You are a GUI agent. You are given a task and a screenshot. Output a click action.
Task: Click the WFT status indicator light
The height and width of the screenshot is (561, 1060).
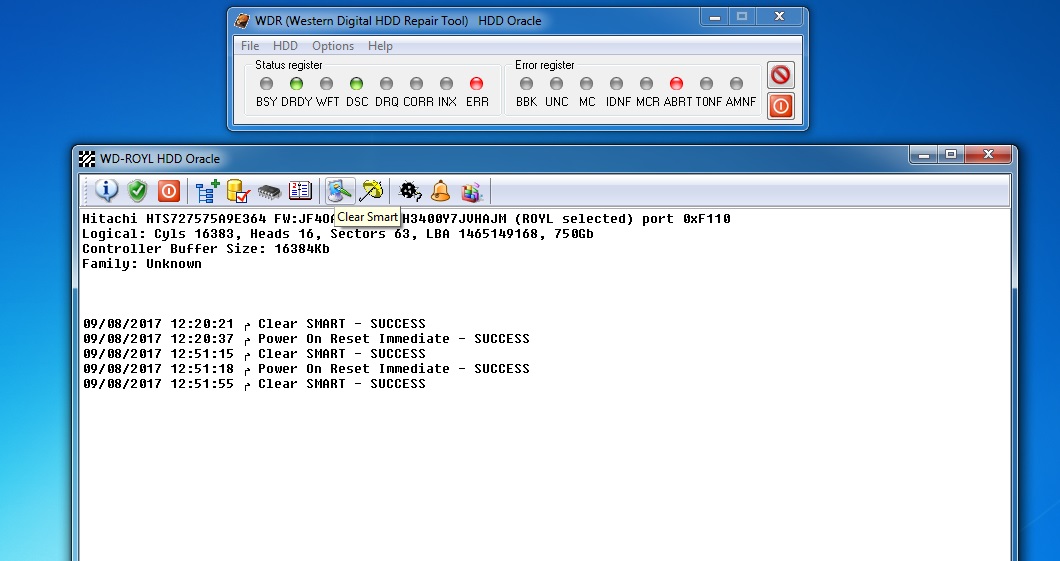(327, 84)
